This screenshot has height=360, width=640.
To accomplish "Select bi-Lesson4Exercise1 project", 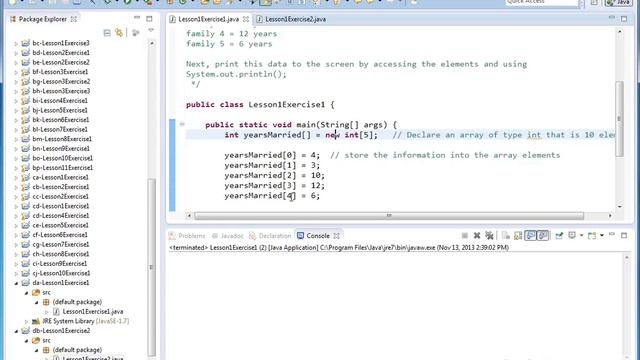I will click(60, 100).
